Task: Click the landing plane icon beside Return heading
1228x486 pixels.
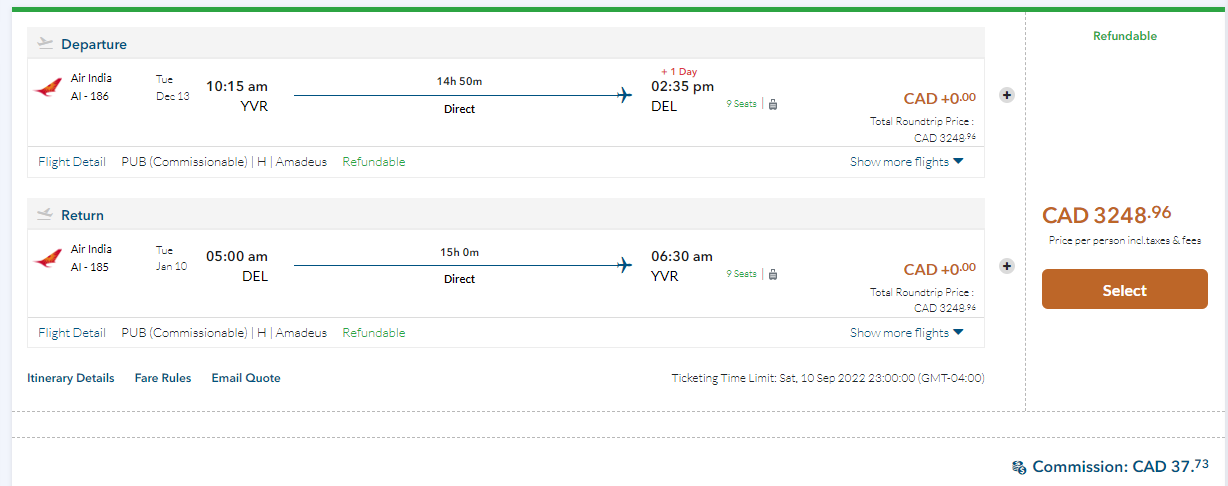Action: (44, 214)
